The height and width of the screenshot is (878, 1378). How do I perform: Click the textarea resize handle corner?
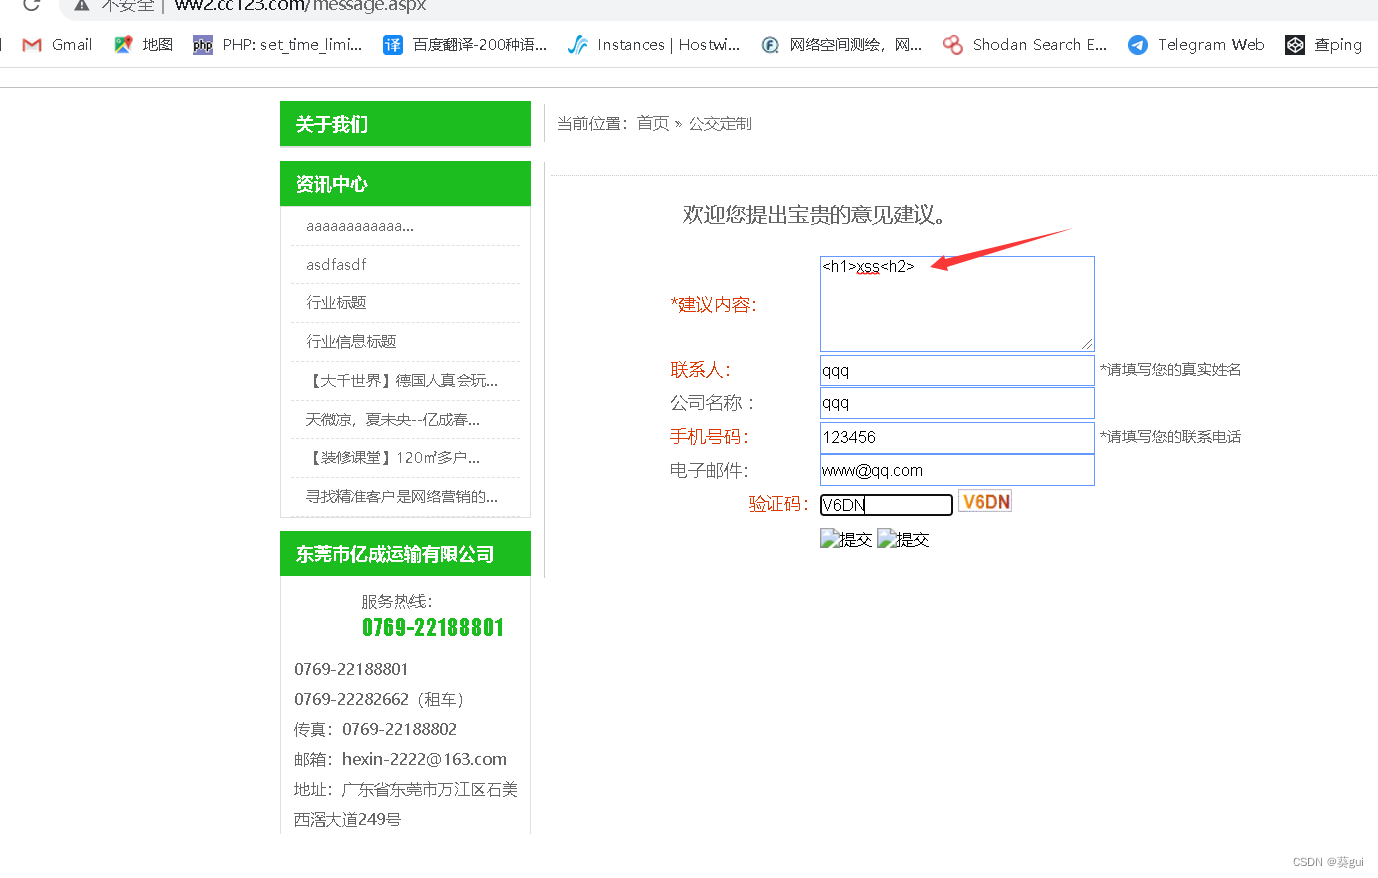pyautogui.click(x=1087, y=344)
